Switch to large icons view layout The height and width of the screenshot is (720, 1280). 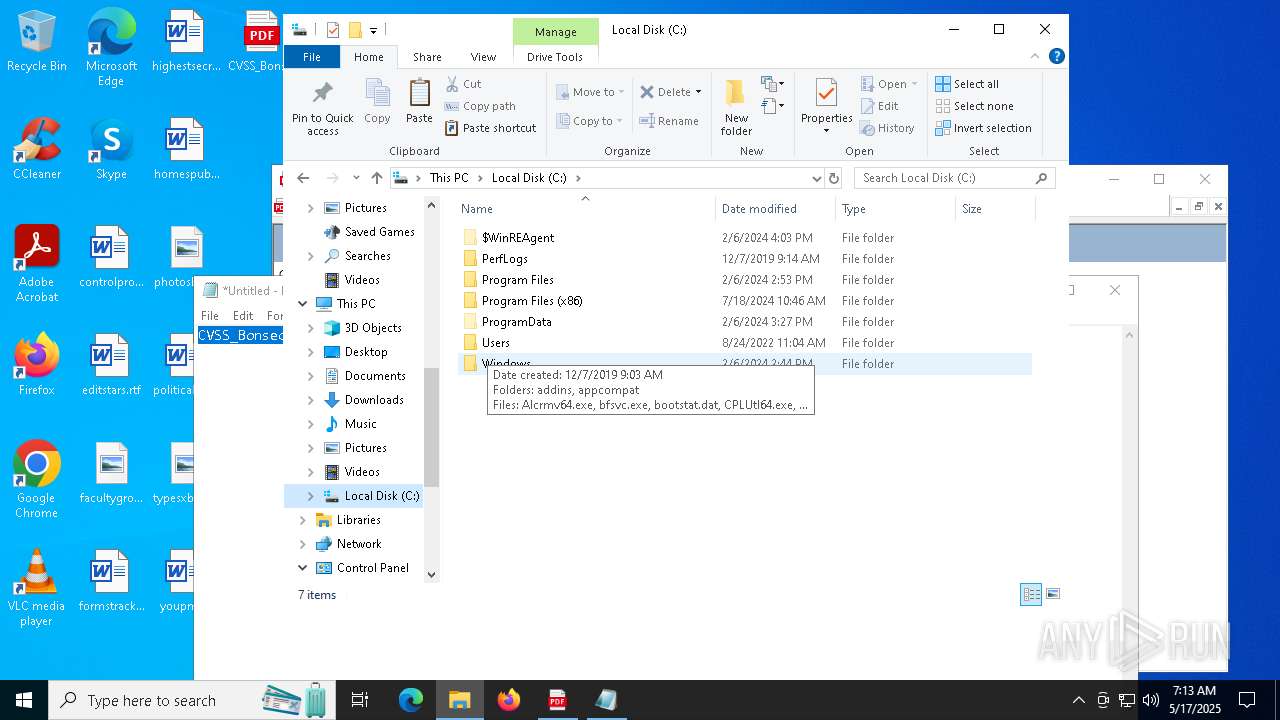click(1052, 594)
